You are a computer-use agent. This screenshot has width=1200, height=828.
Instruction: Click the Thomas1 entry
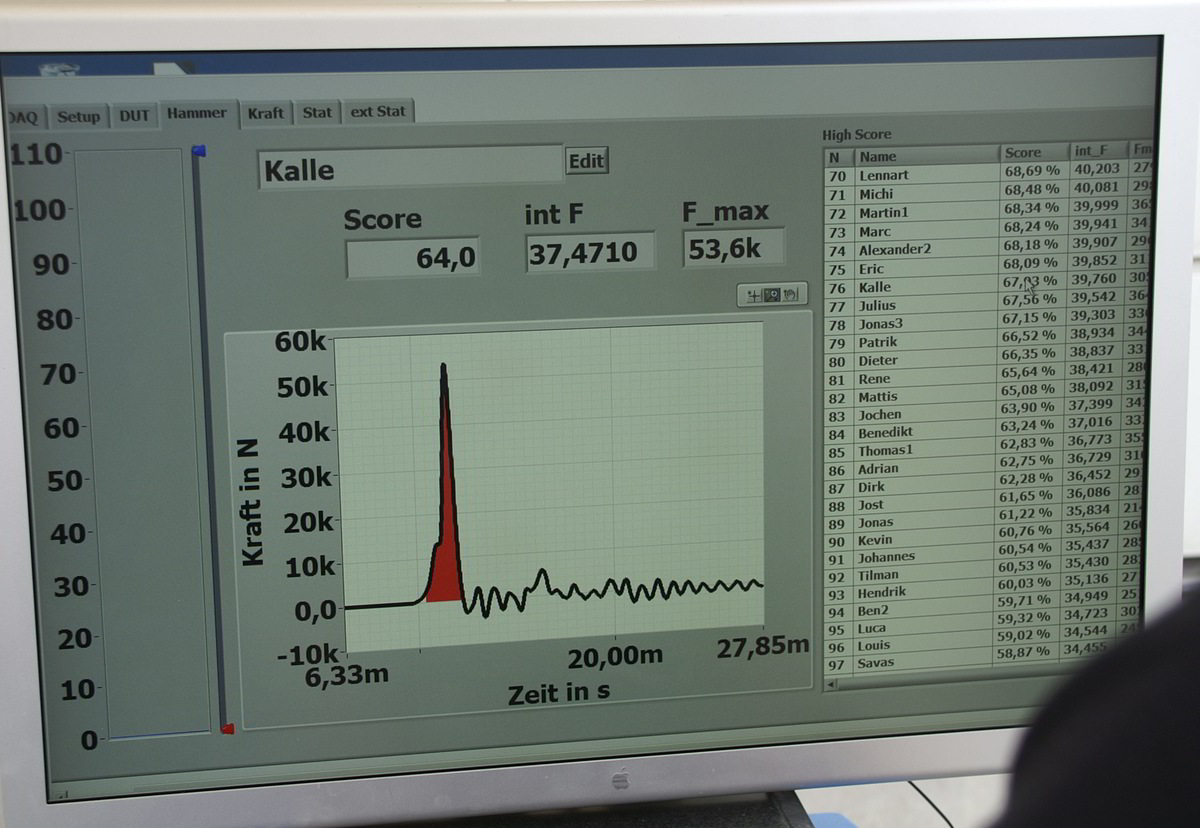886,451
